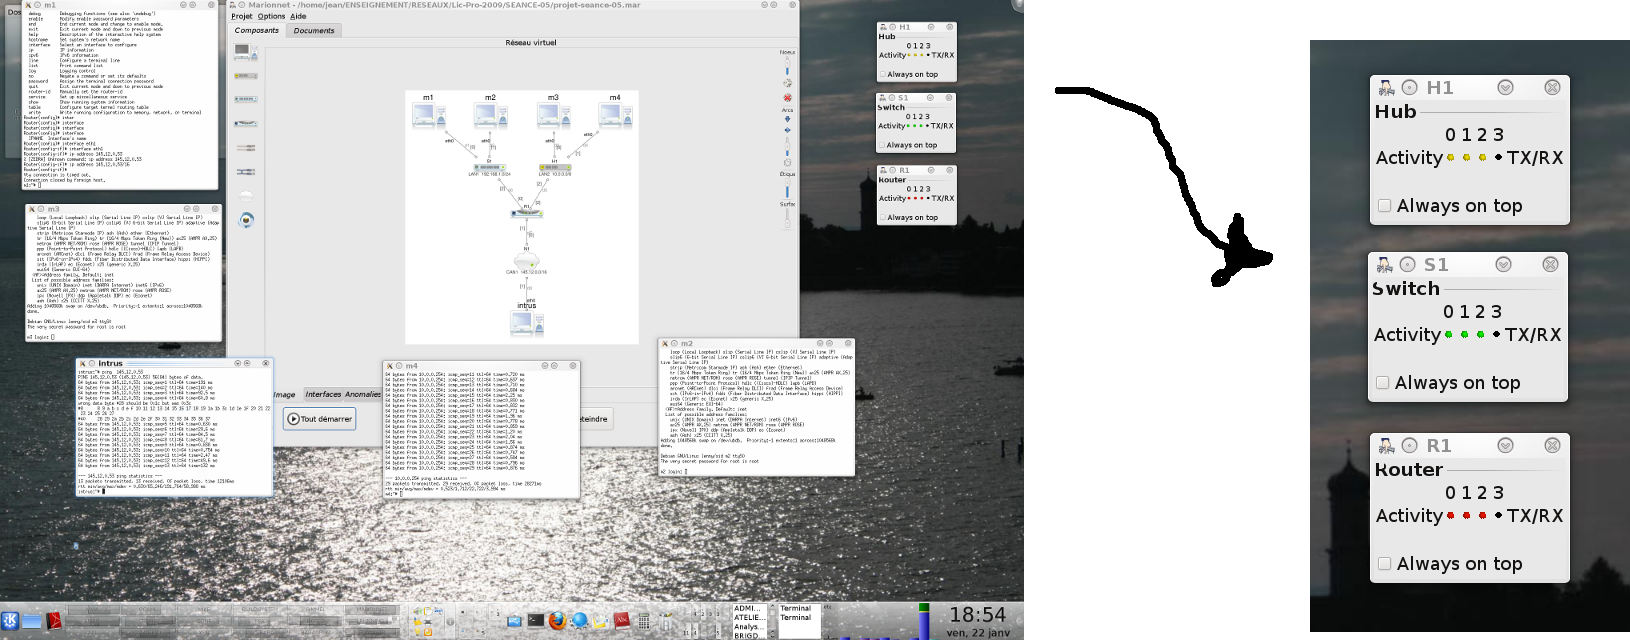Click the clock showing 18:54
1630x640 pixels.
click(977, 615)
